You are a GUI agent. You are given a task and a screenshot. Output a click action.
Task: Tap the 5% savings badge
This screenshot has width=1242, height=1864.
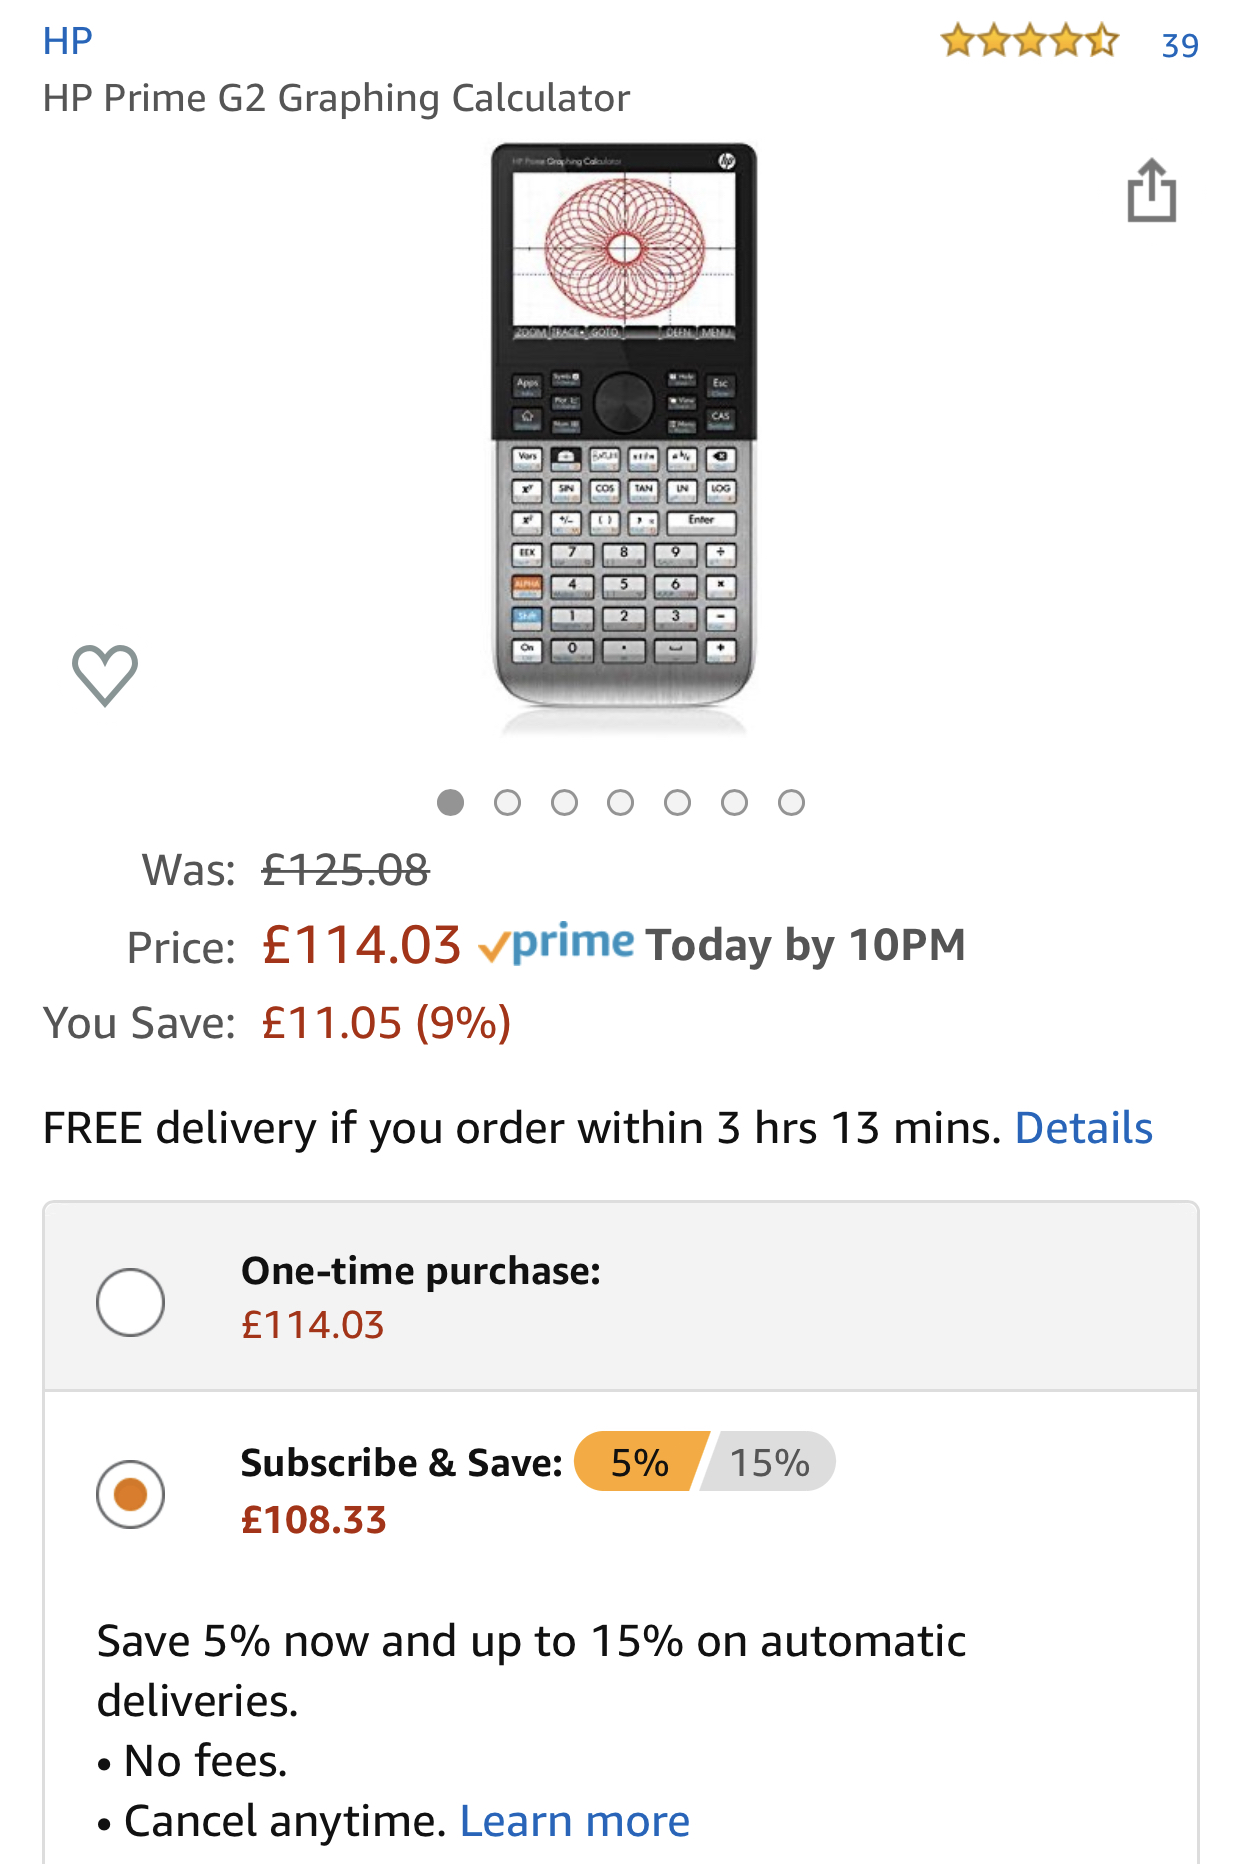click(x=640, y=1462)
